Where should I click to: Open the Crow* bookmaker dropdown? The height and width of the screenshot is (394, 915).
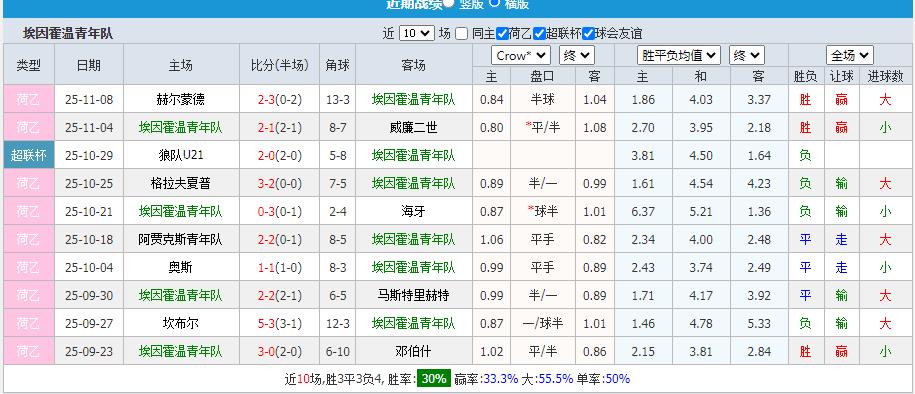click(x=521, y=55)
